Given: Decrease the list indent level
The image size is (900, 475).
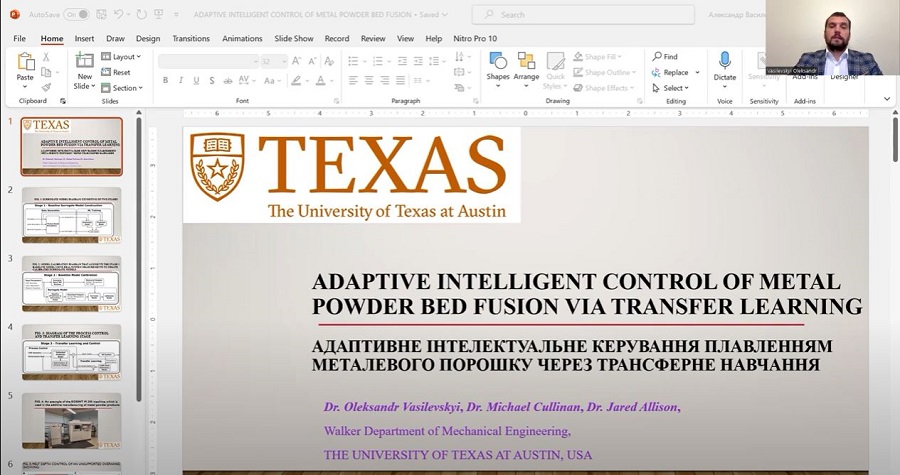Looking at the screenshot, I should 402,61.
